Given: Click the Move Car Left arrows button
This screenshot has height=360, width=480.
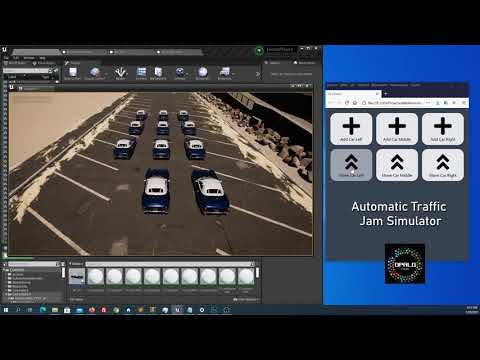Looking at the screenshot, I should (x=351, y=165).
